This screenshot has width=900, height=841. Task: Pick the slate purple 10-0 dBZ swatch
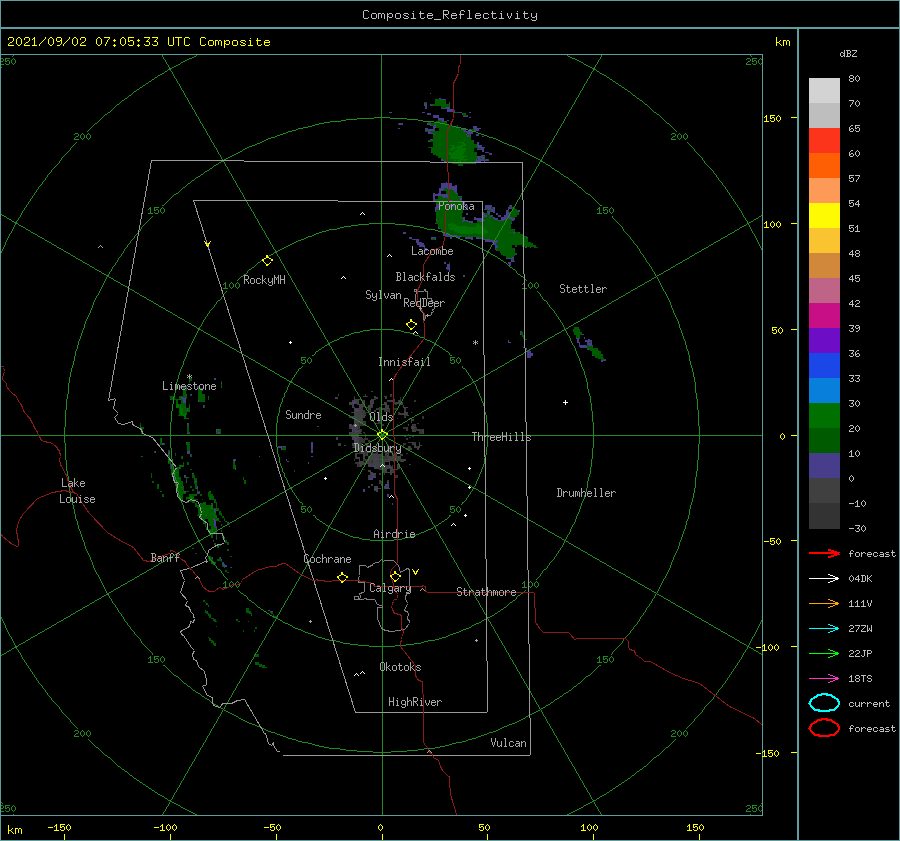point(824,466)
